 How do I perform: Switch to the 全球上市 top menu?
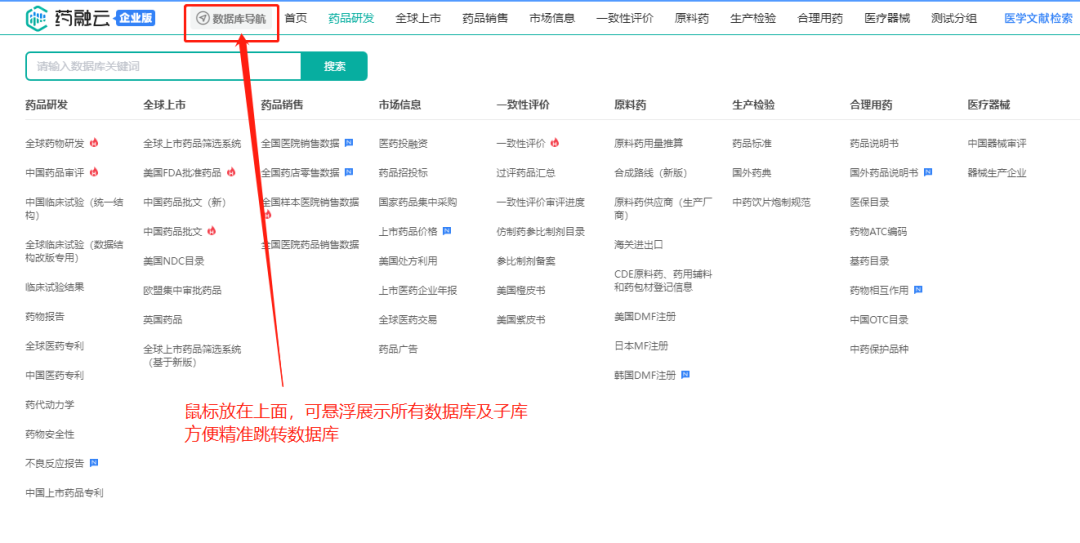pos(418,18)
